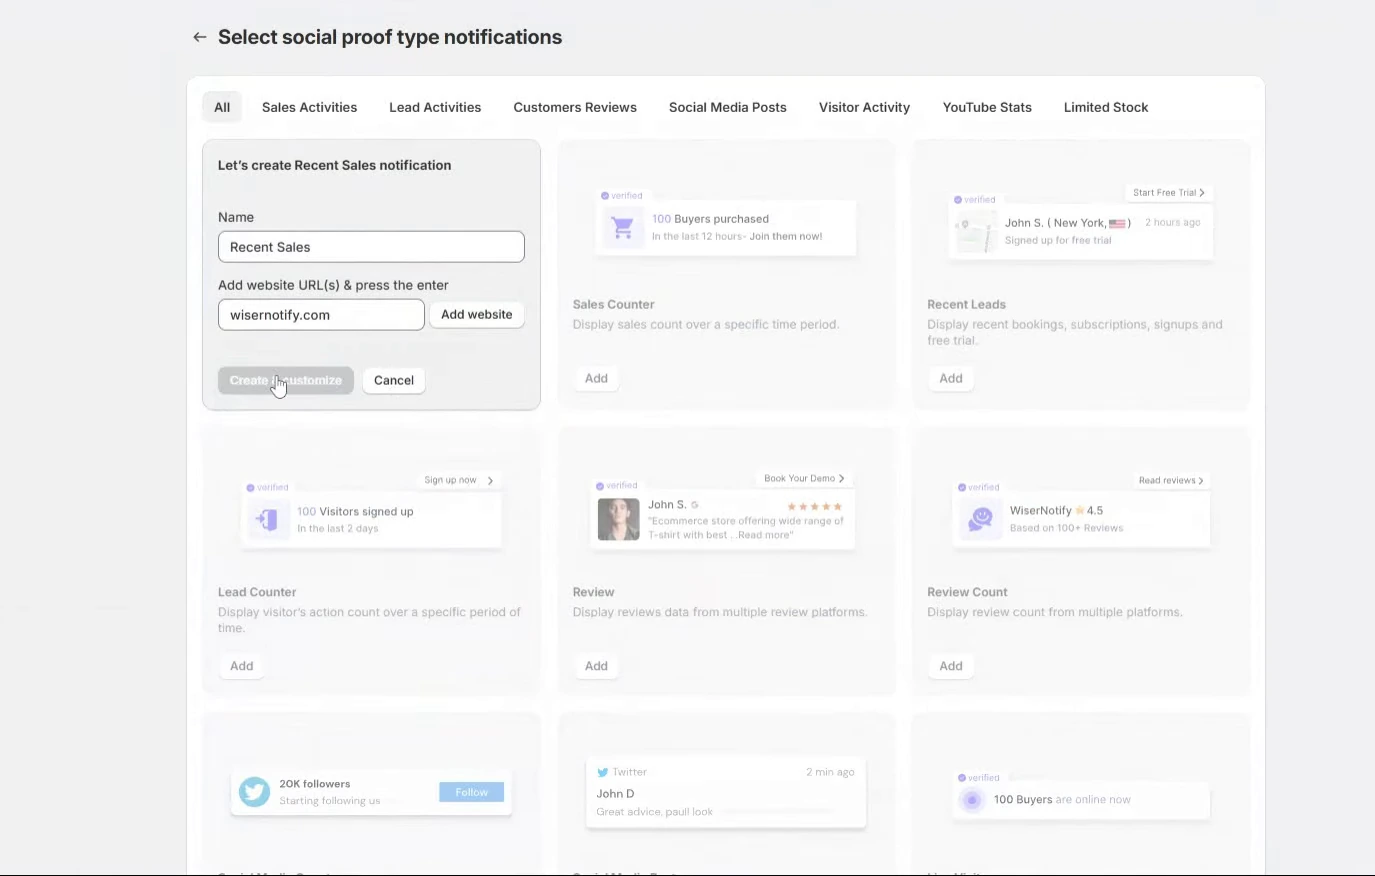Image resolution: width=1375 pixels, height=876 pixels.
Task: Click the Follow button in Twitter followers preview
Action: click(x=472, y=792)
